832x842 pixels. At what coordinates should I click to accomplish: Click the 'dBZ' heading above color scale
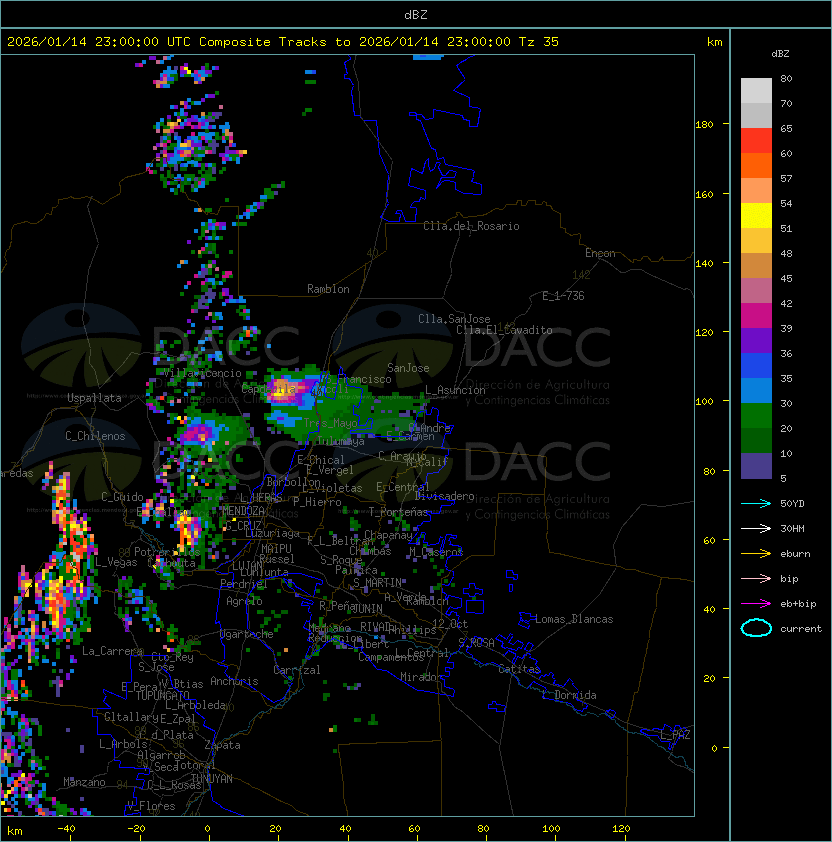pos(780,54)
